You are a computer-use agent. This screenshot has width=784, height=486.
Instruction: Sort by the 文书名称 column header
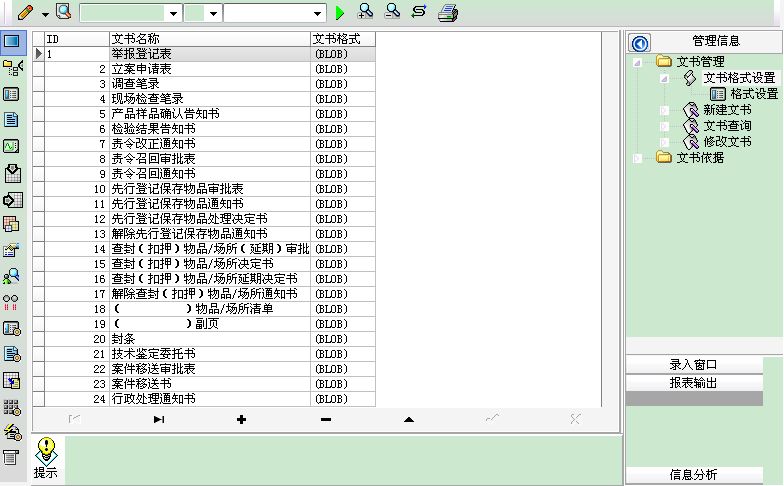(x=210, y=39)
